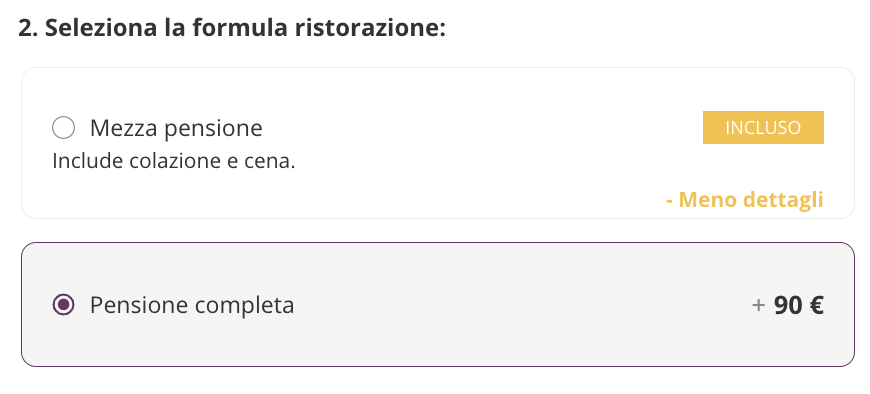Collapse details via Meno dettagli link
Image resolution: width=870 pixels, height=394 pixels.
pyautogui.click(x=744, y=199)
